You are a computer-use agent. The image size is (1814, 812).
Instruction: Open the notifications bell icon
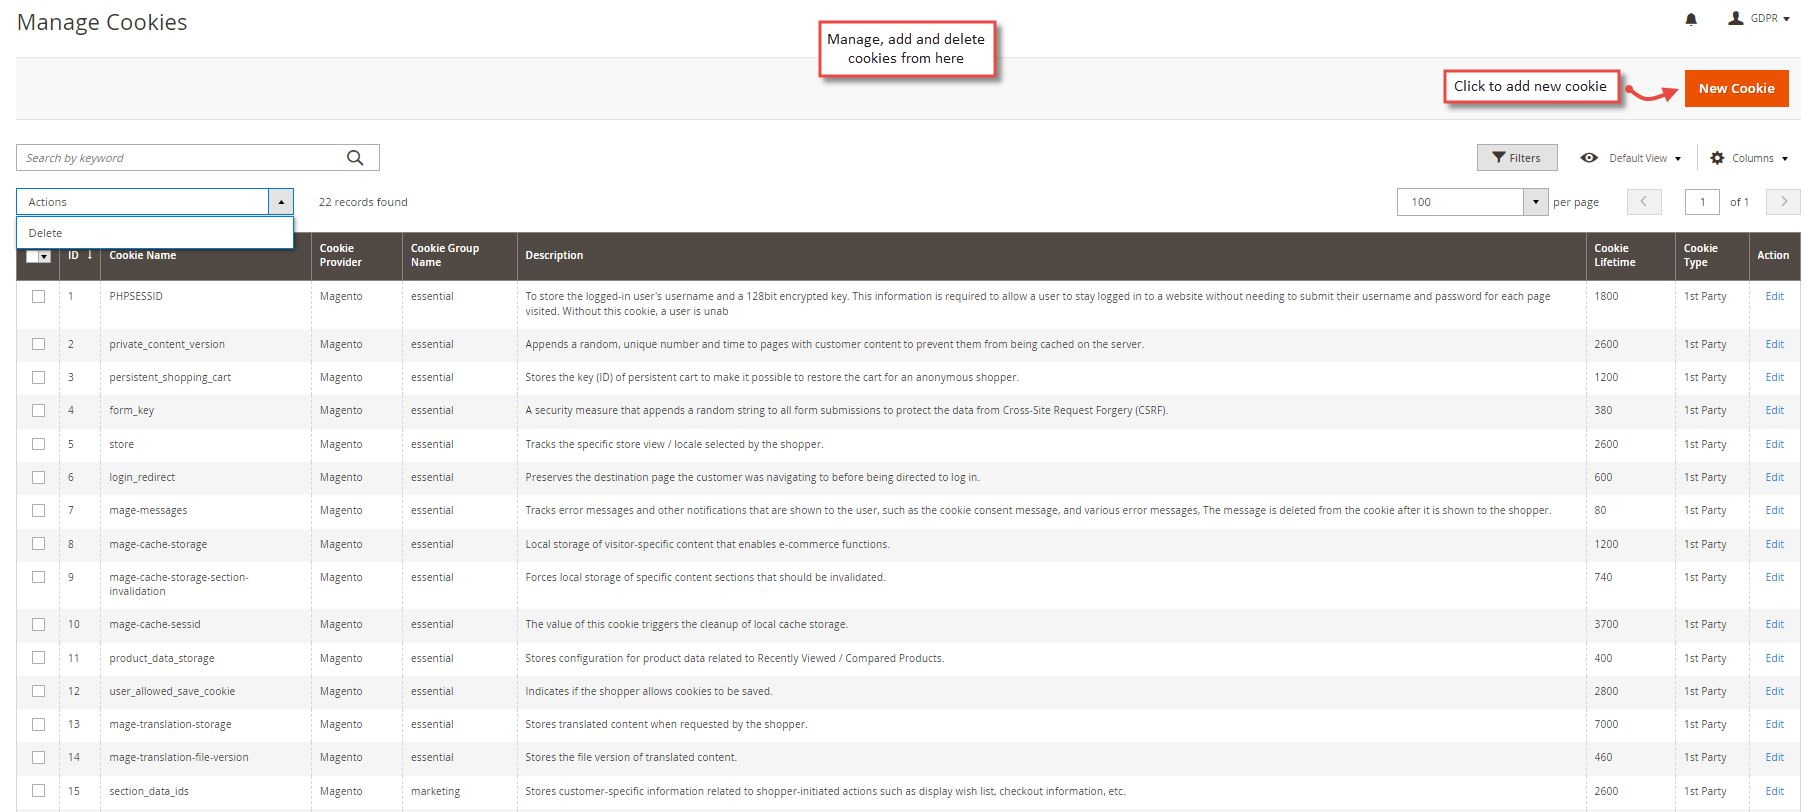pyautogui.click(x=1691, y=19)
